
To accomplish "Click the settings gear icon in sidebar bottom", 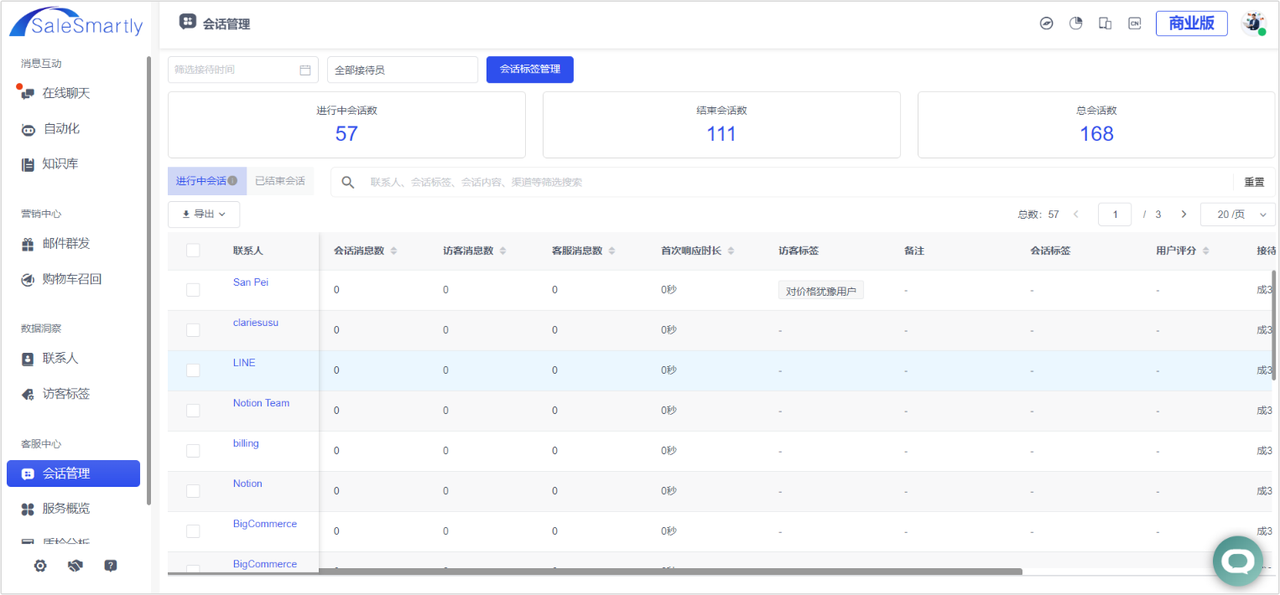I will click(x=40, y=565).
